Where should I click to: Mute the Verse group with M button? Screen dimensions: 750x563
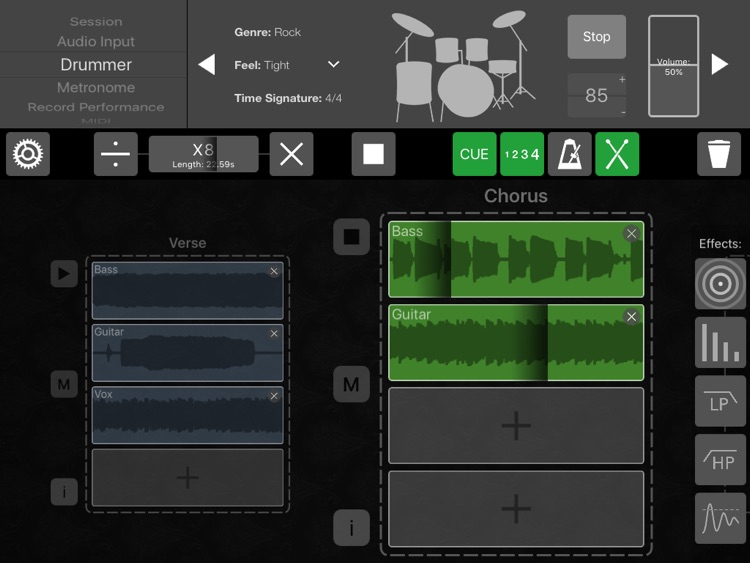click(x=64, y=384)
